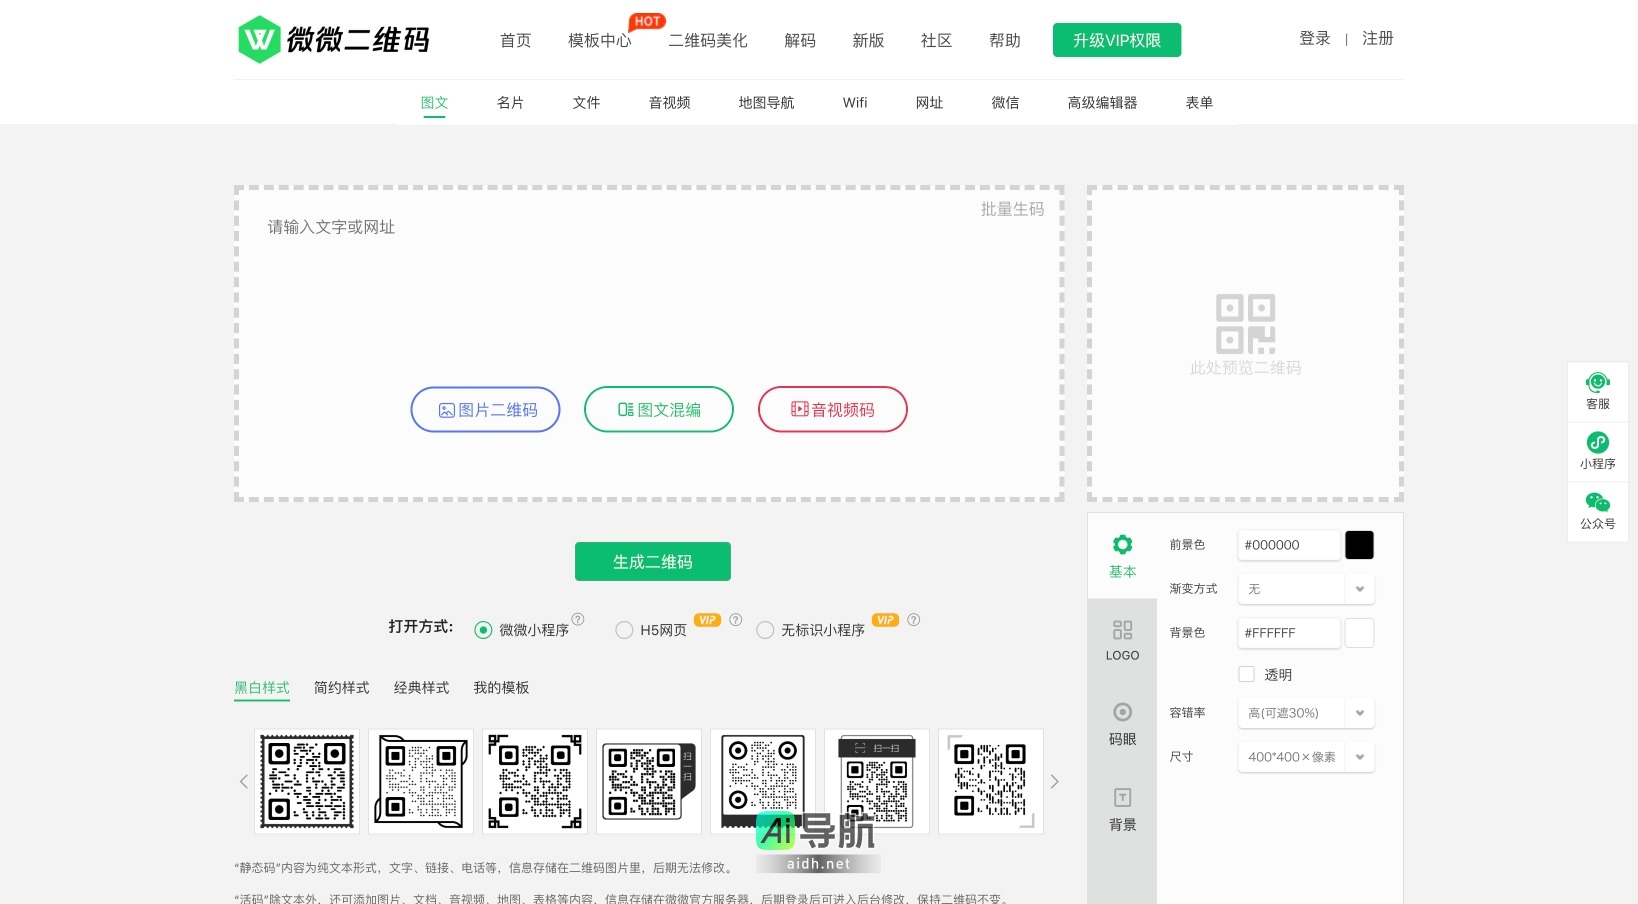
Task: Open the 背景 panel in the settings sidebar
Action: tap(1122, 808)
